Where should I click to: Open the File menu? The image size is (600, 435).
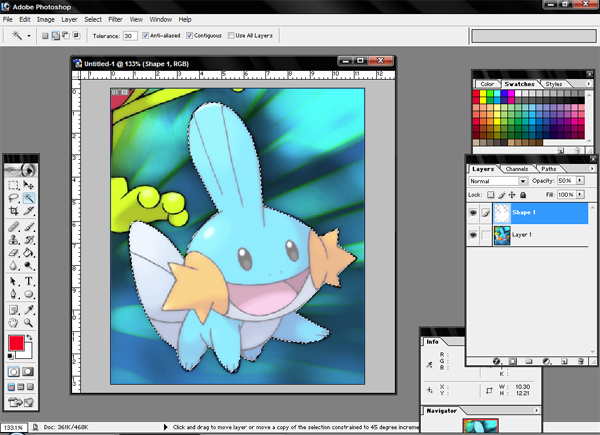[x=8, y=20]
